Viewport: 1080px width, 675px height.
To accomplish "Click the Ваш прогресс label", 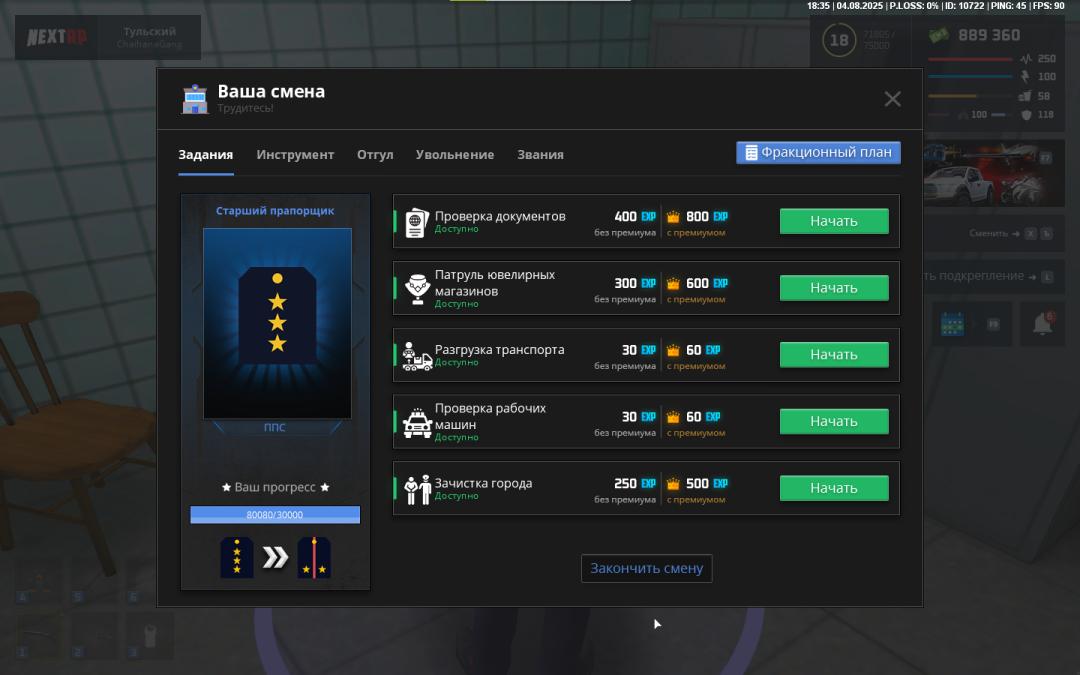I will coord(275,487).
